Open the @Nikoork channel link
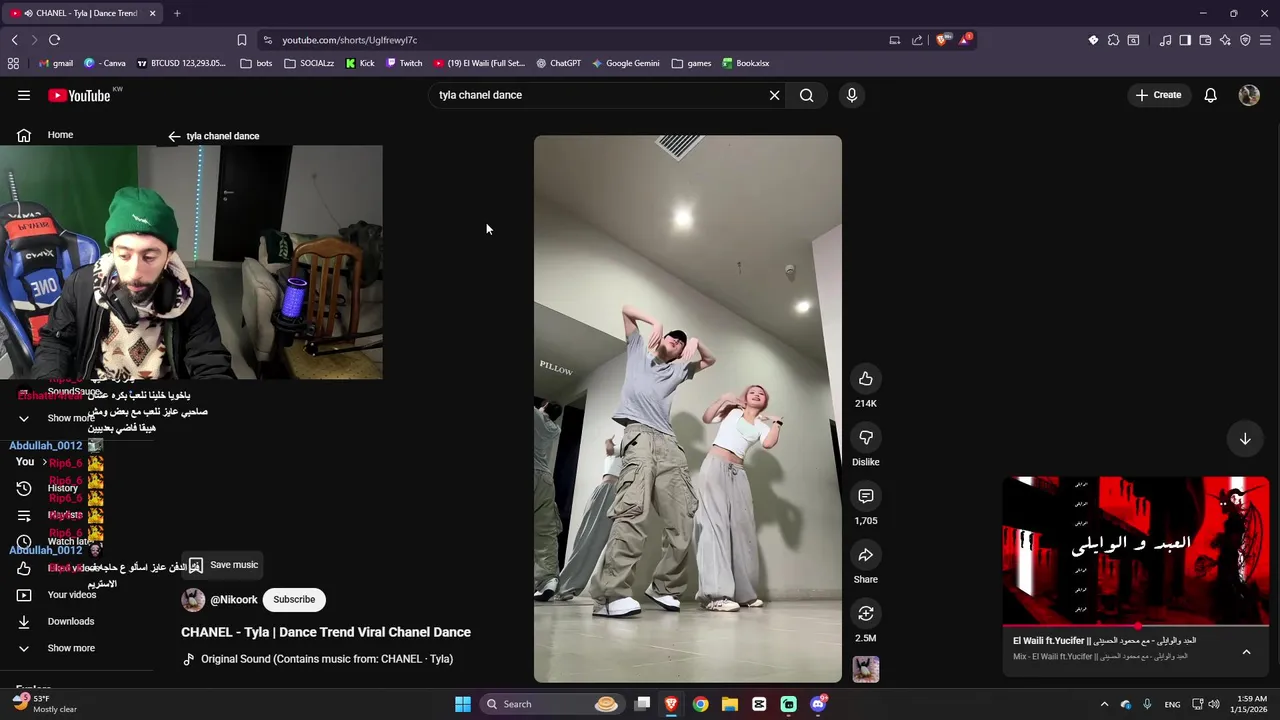Viewport: 1280px width, 720px height. point(234,600)
